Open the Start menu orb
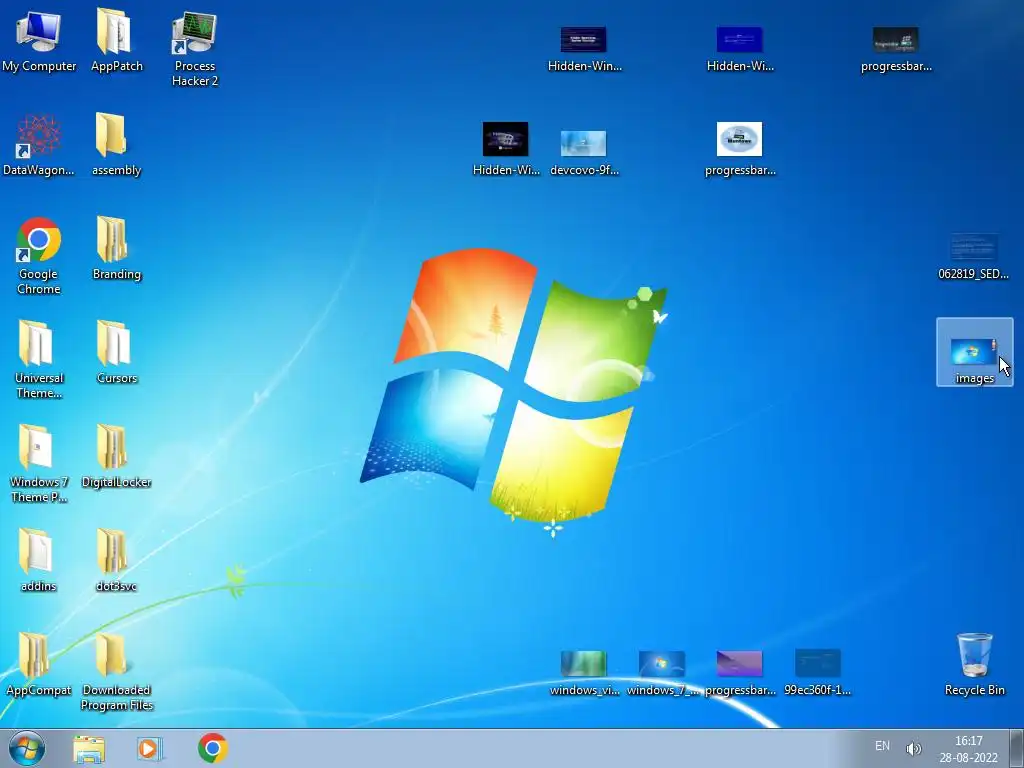 pyautogui.click(x=27, y=748)
